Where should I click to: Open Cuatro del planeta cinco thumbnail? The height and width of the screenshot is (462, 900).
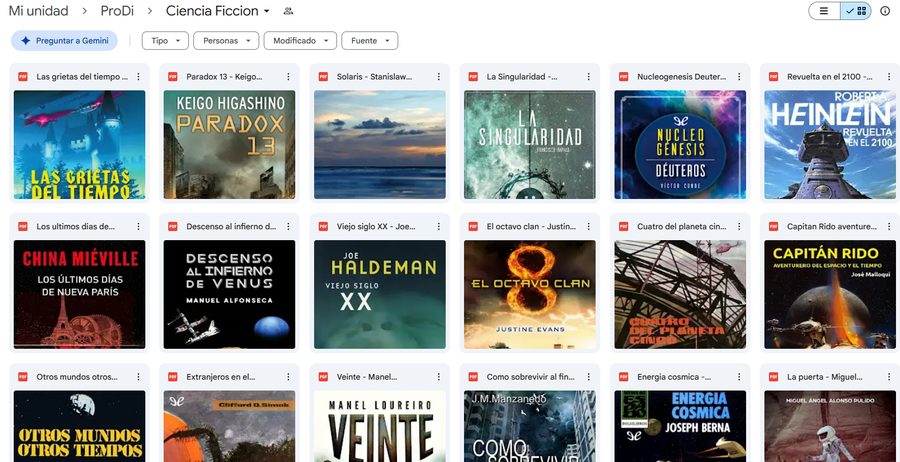tap(680, 294)
